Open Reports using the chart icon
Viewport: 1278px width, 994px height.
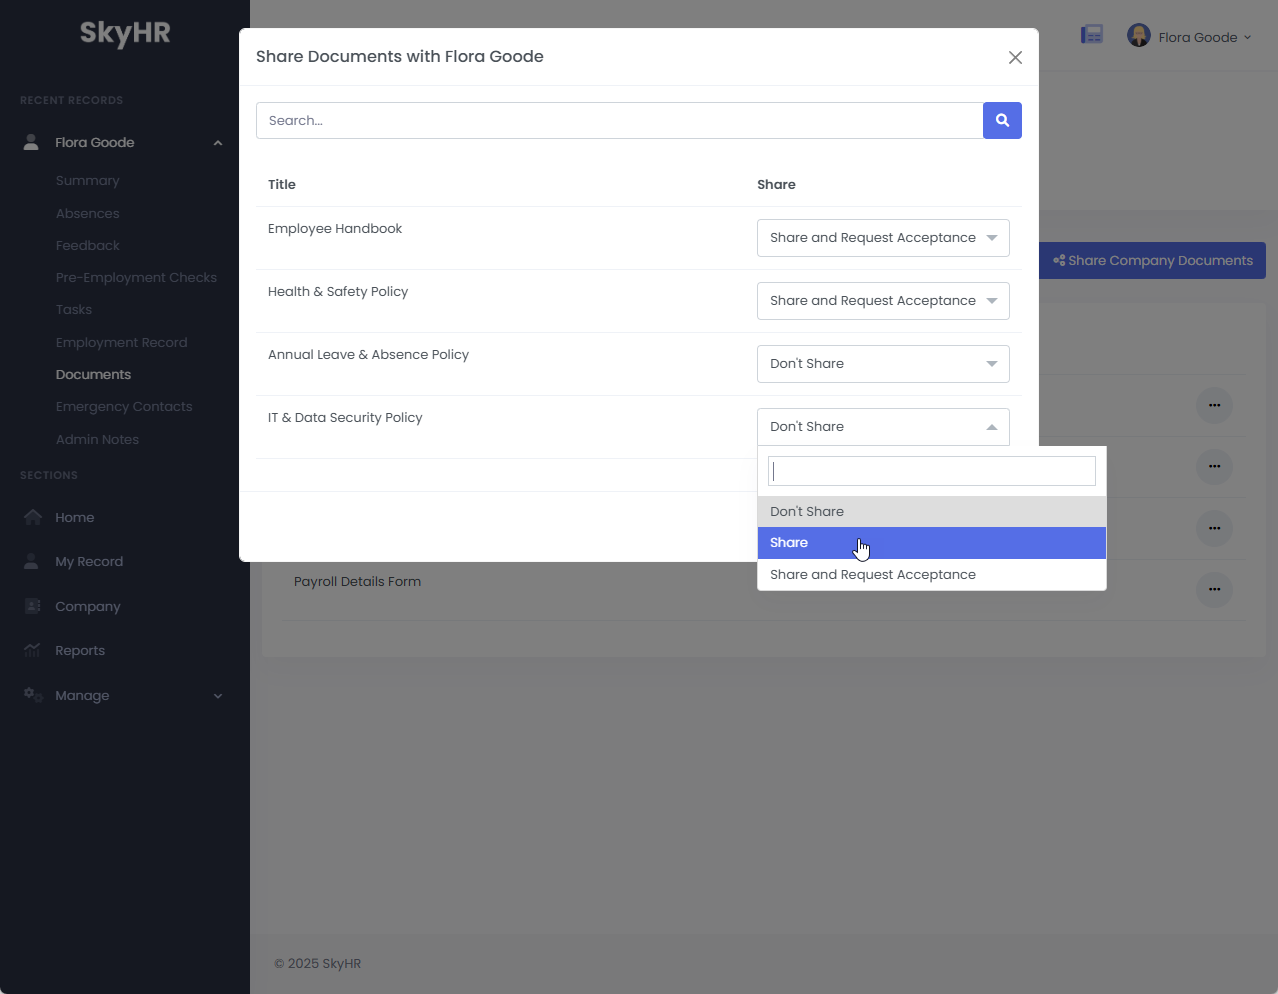(x=34, y=650)
